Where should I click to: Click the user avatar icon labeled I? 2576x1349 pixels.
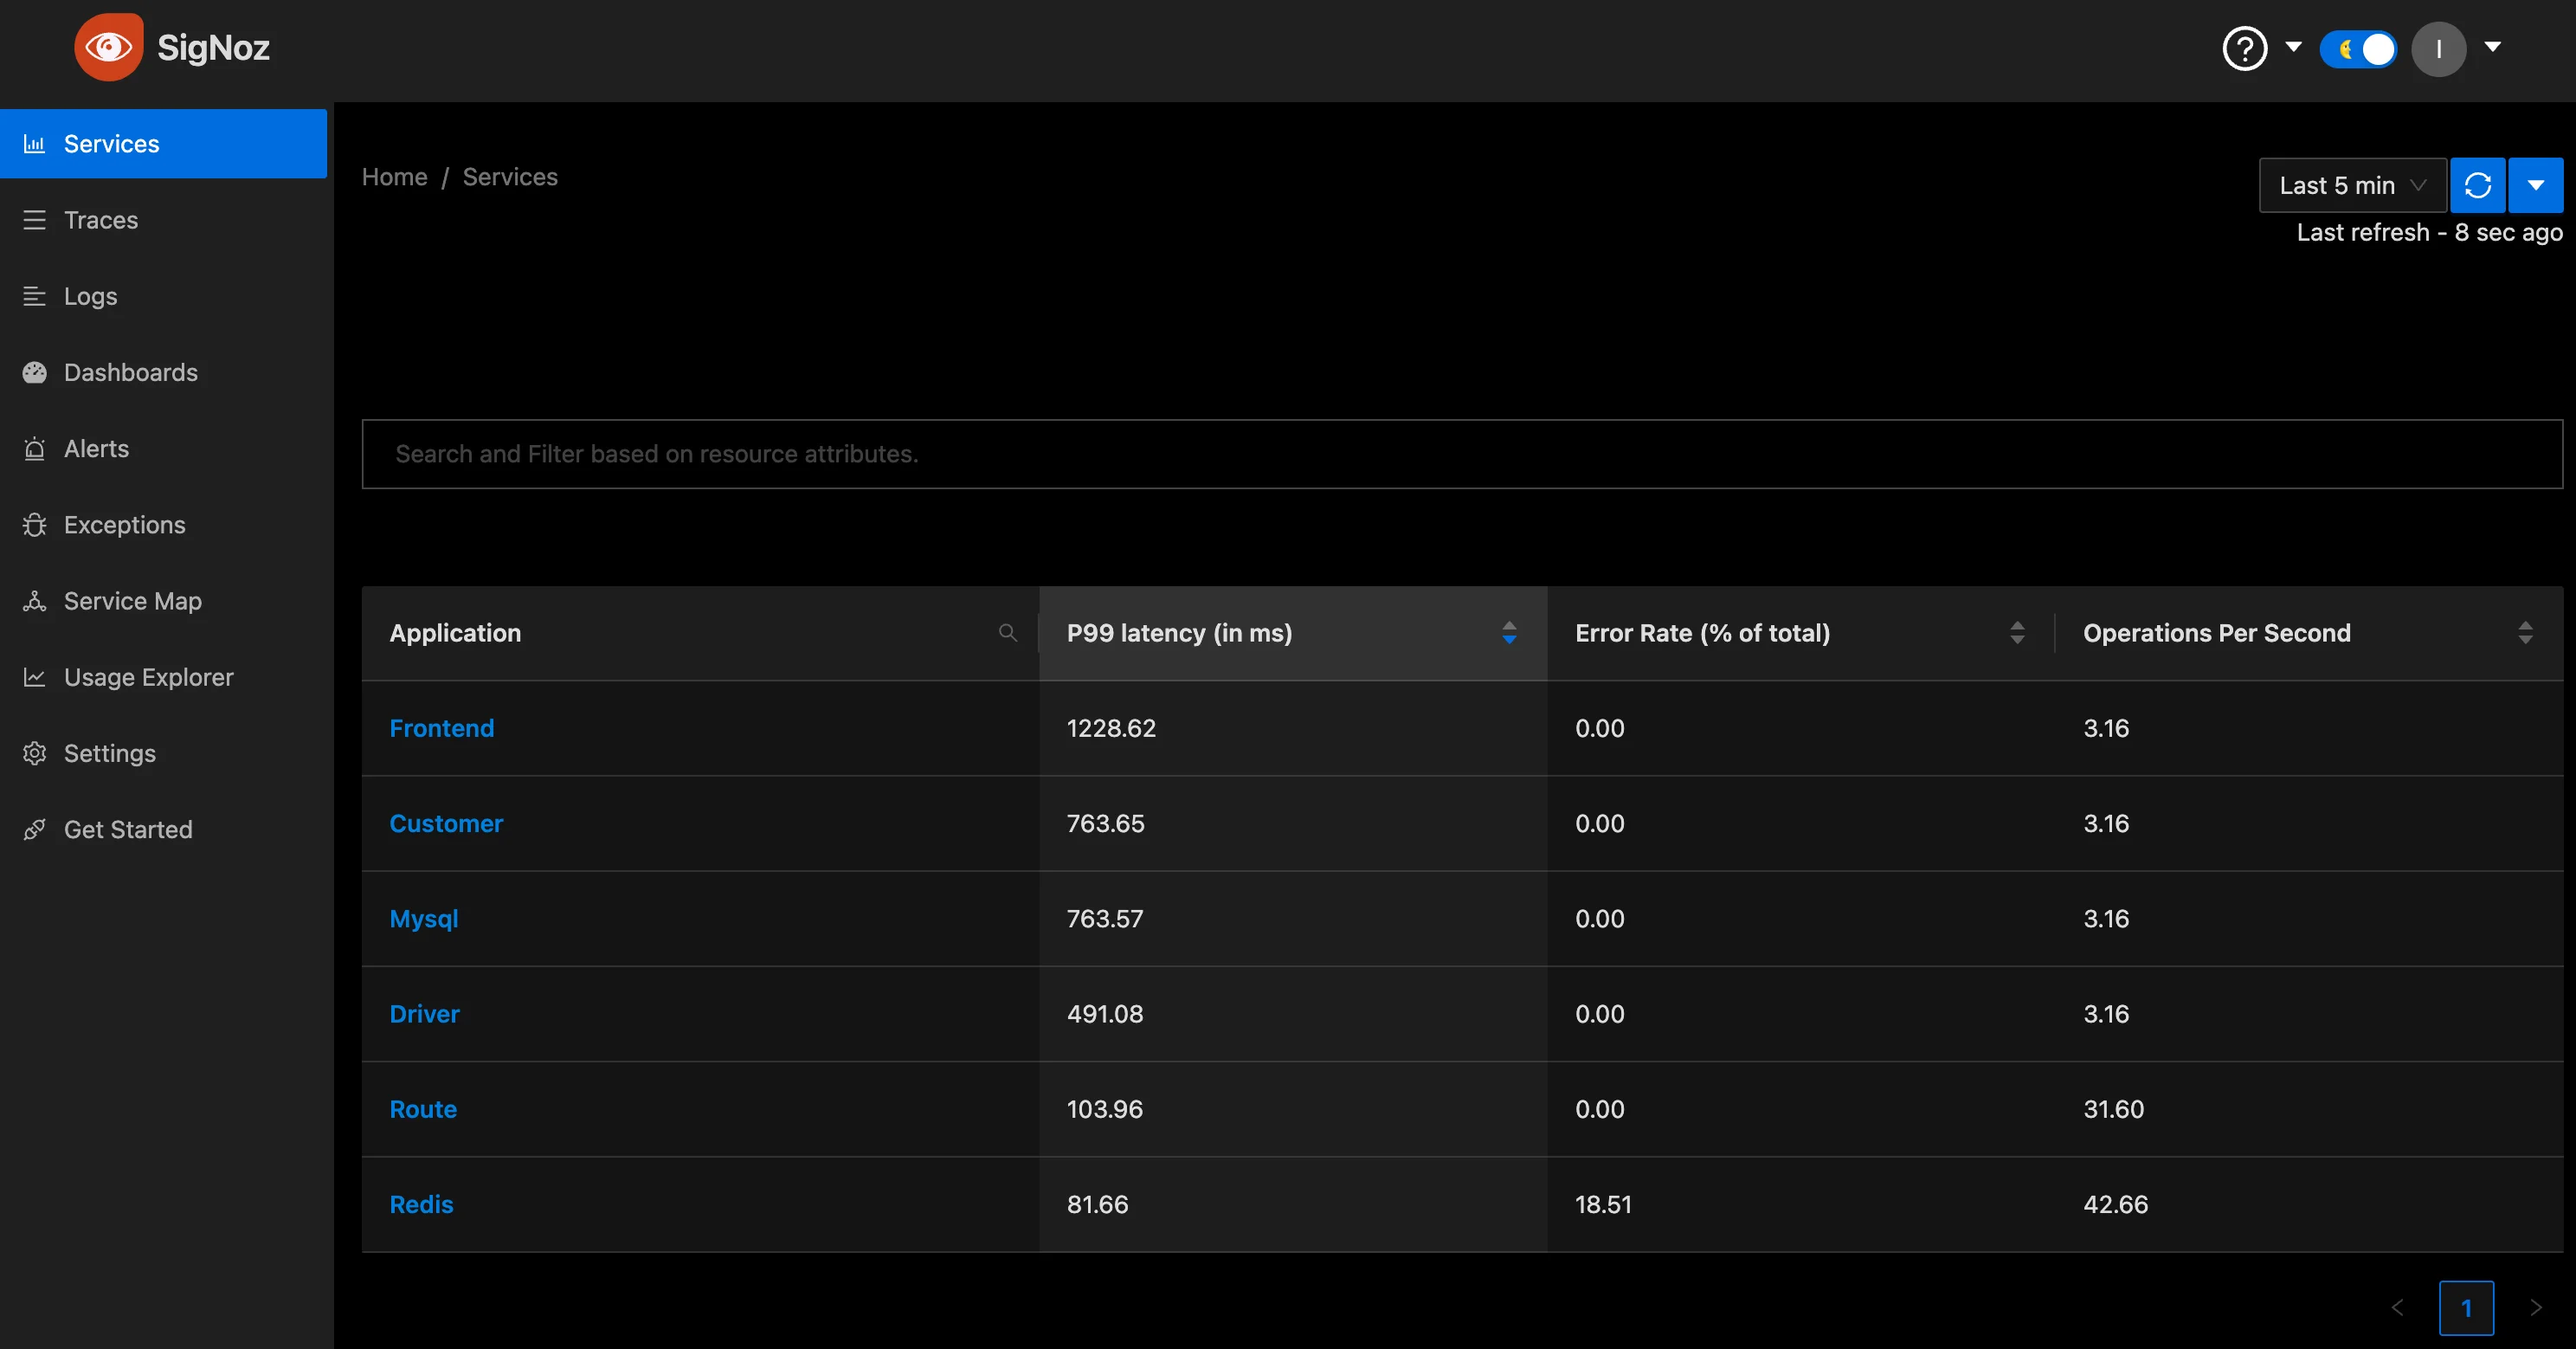[2438, 48]
